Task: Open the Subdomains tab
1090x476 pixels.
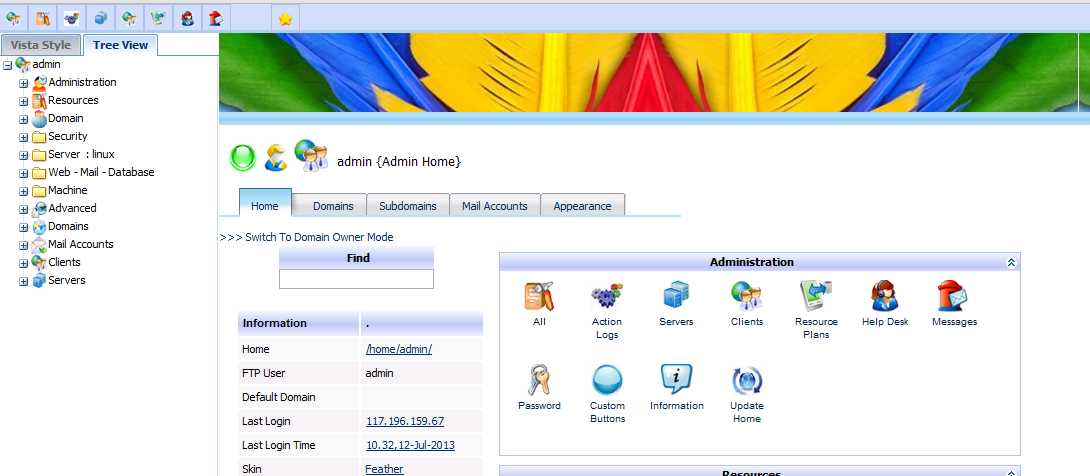Action: [x=407, y=206]
